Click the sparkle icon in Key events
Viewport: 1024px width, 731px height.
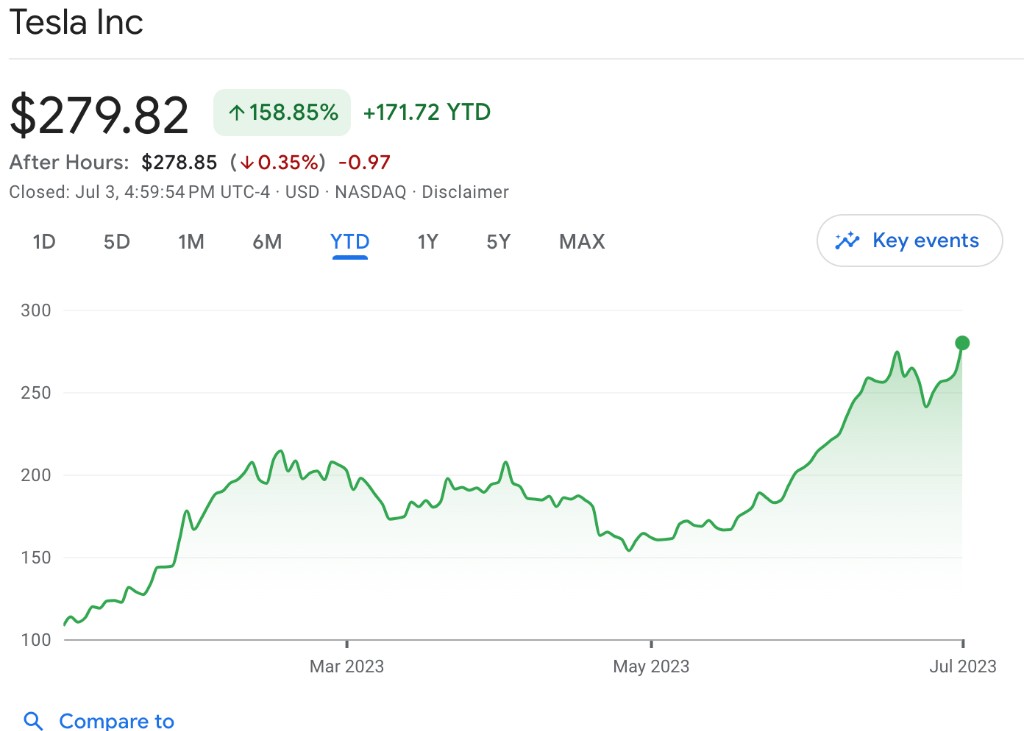pyautogui.click(x=847, y=241)
